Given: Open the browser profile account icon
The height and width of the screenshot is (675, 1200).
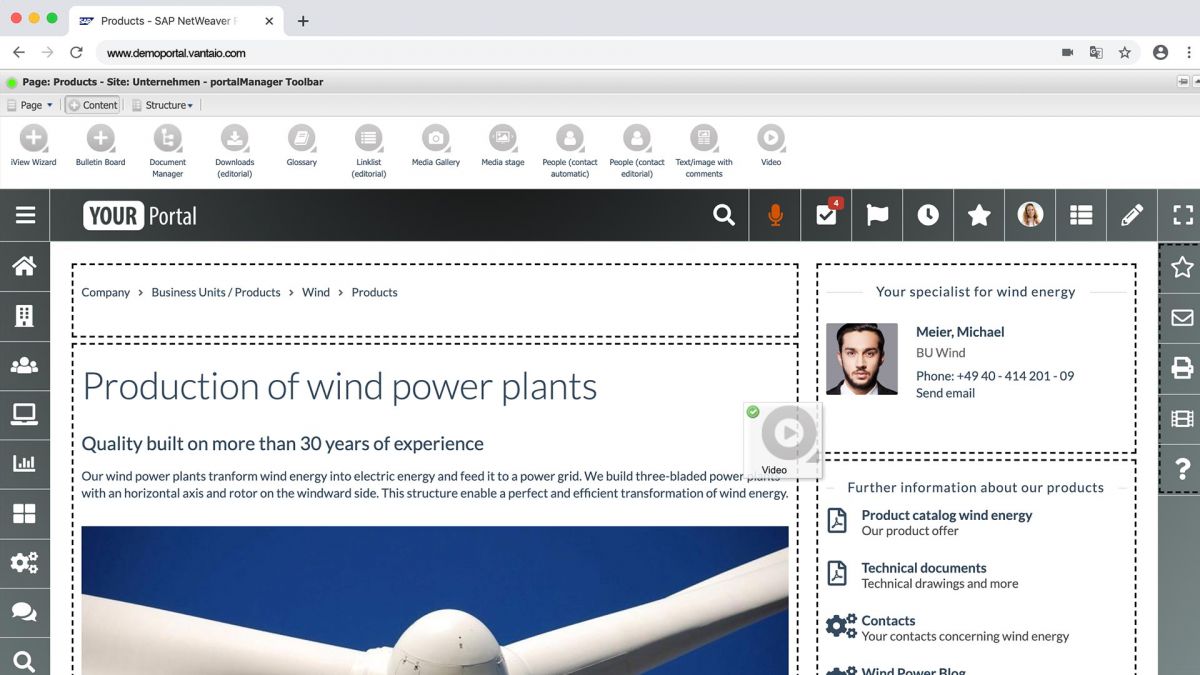Looking at the screenshot, I should point(1160,53).
